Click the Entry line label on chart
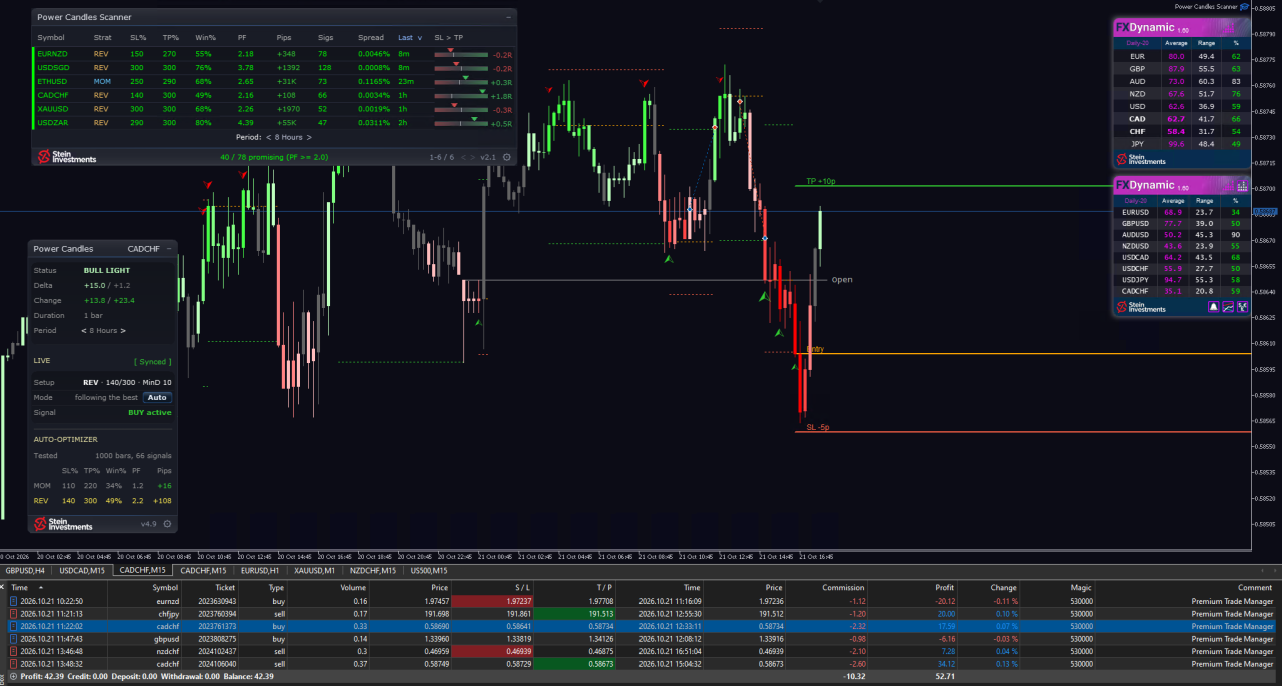This screenshot has width=1282, height=686. point(815,348)
